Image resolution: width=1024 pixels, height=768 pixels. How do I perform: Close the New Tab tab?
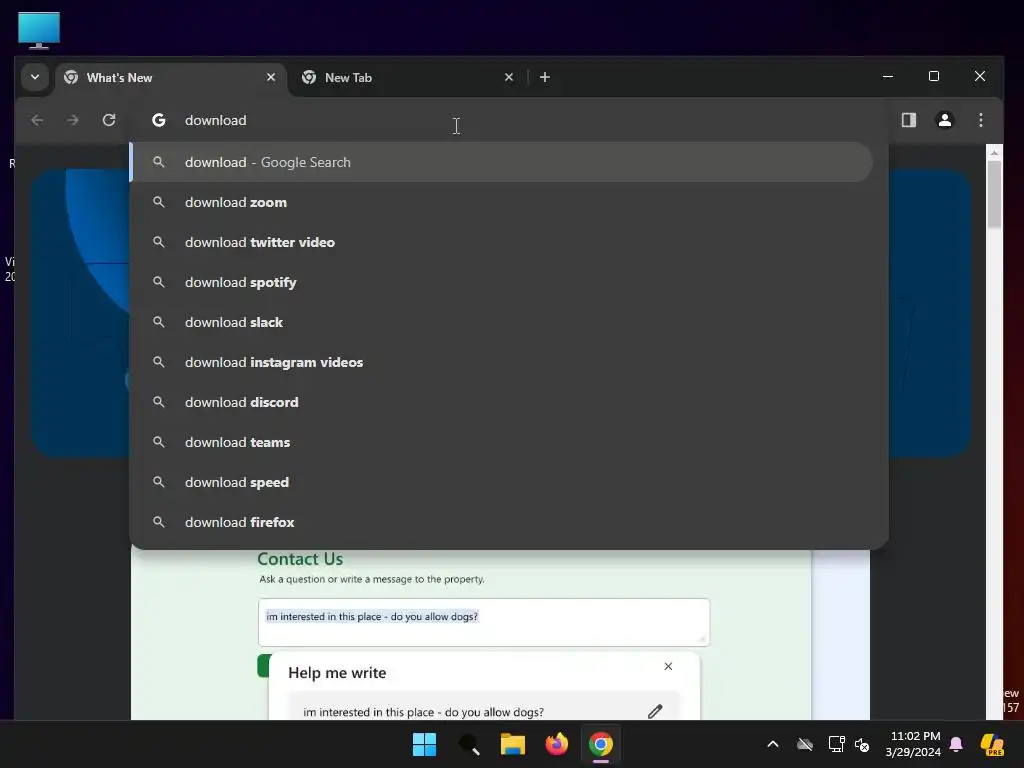coord(509,77)
